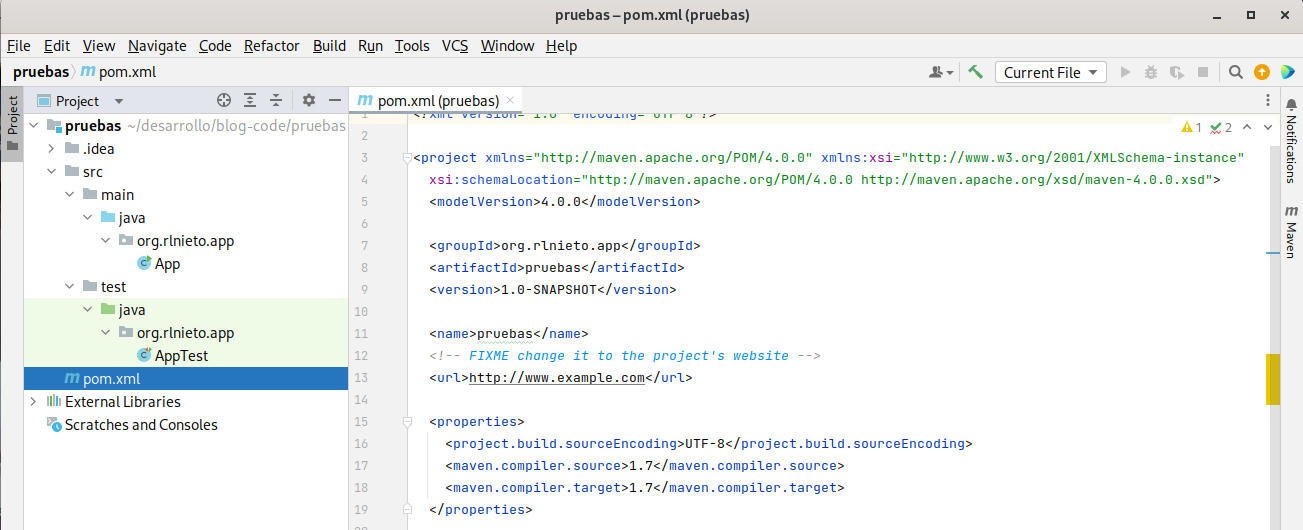Click the AppTest class icon
The width and height of the screenshot is (1303, 530).
[144, 356]
